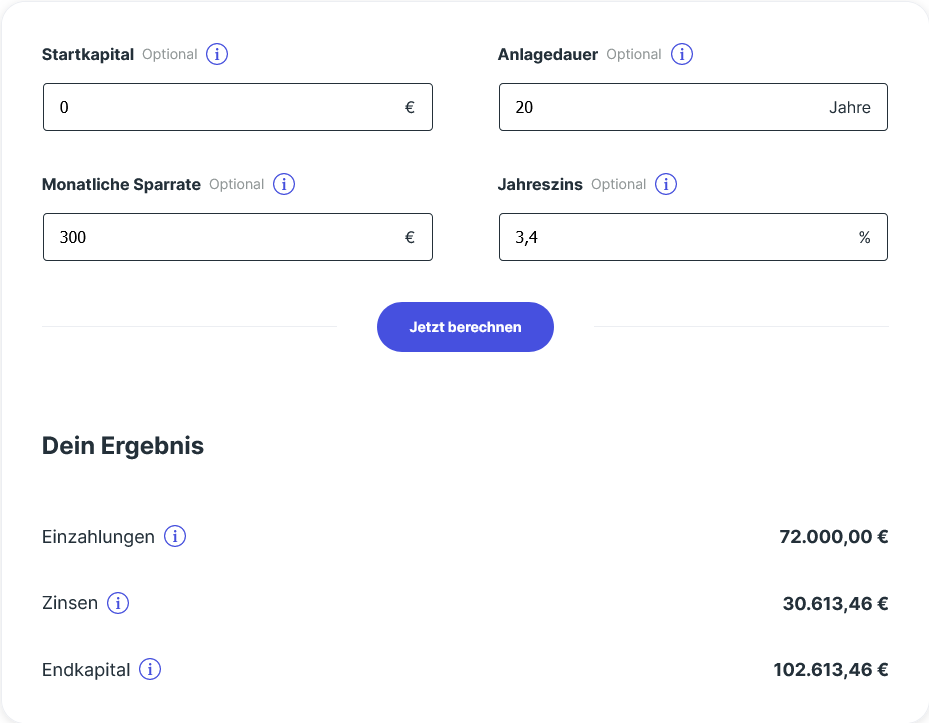Image resolution: width=929 pixels, height=723 pixels.
Task: Focus the Startkapital input field
Action: 220,107
